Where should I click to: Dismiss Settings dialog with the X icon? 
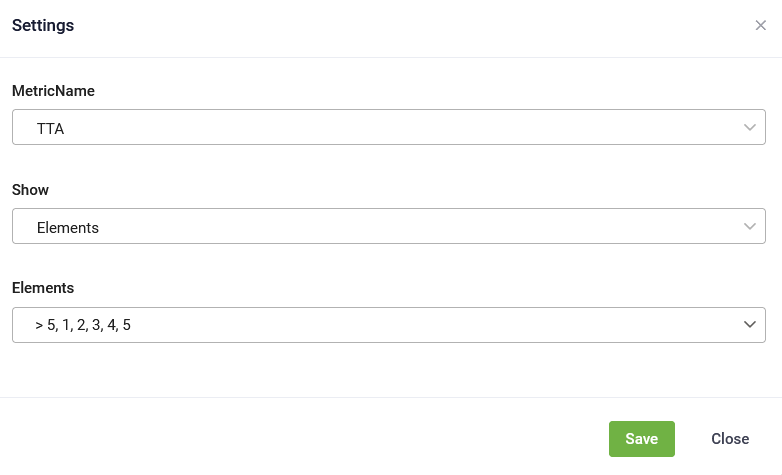(760, 25)
